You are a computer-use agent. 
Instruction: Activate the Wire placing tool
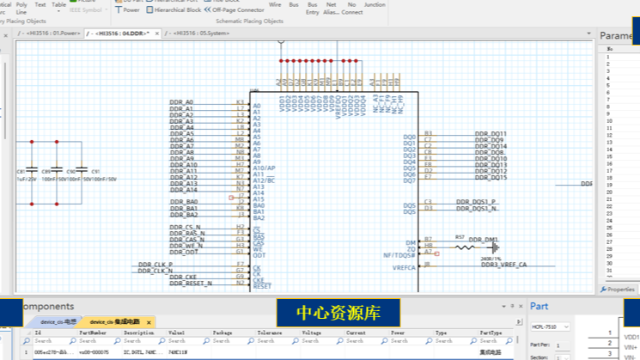tap(275, 5)
